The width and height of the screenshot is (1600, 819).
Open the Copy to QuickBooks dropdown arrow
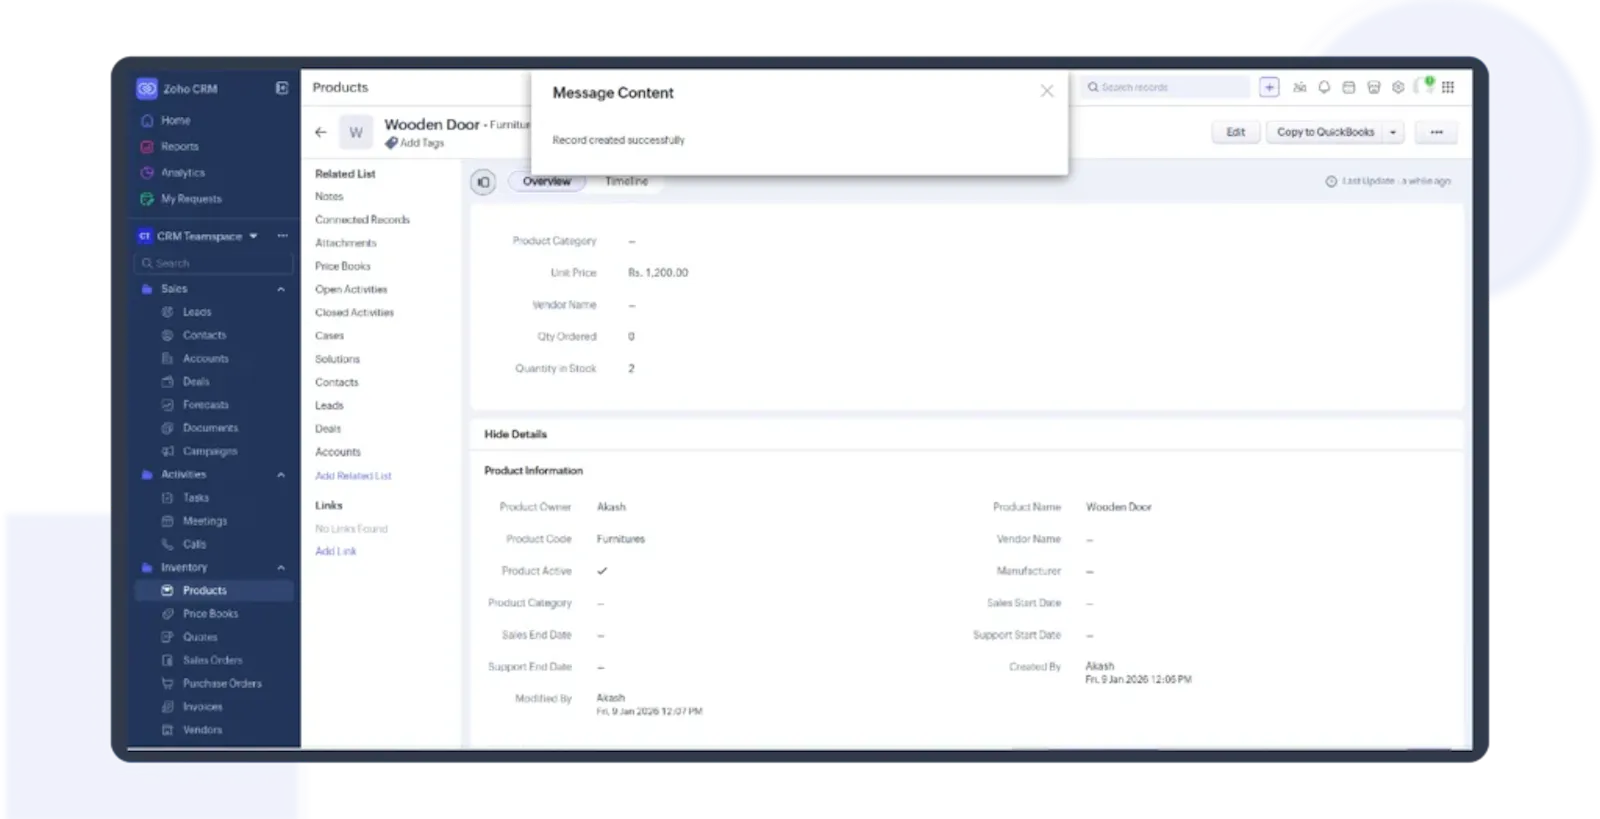click(x=1393, y=132)
